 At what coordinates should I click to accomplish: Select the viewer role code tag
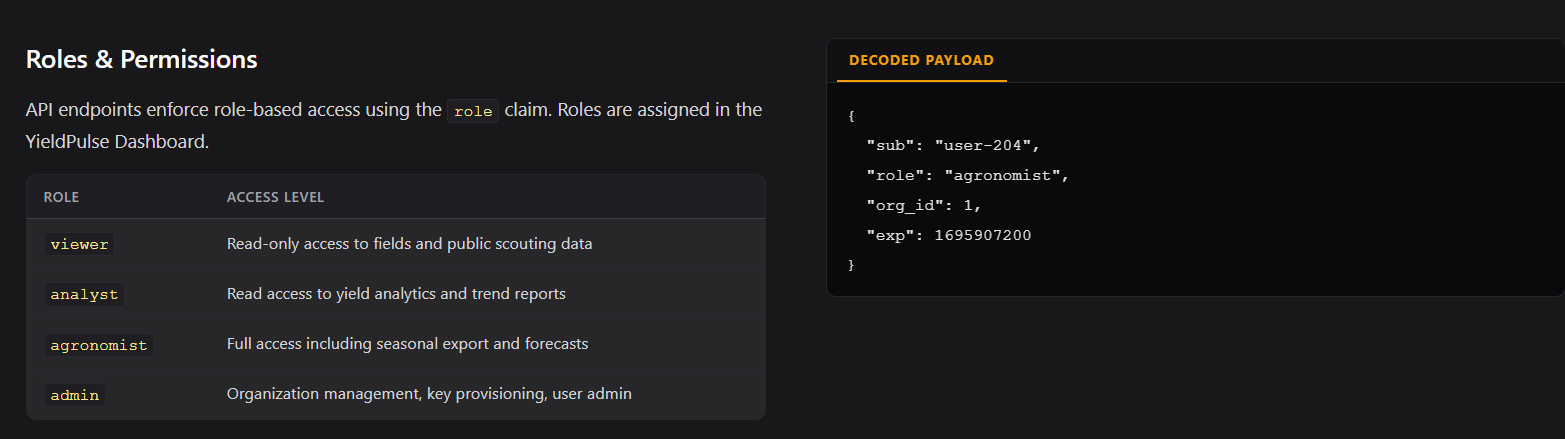(79, 244)
